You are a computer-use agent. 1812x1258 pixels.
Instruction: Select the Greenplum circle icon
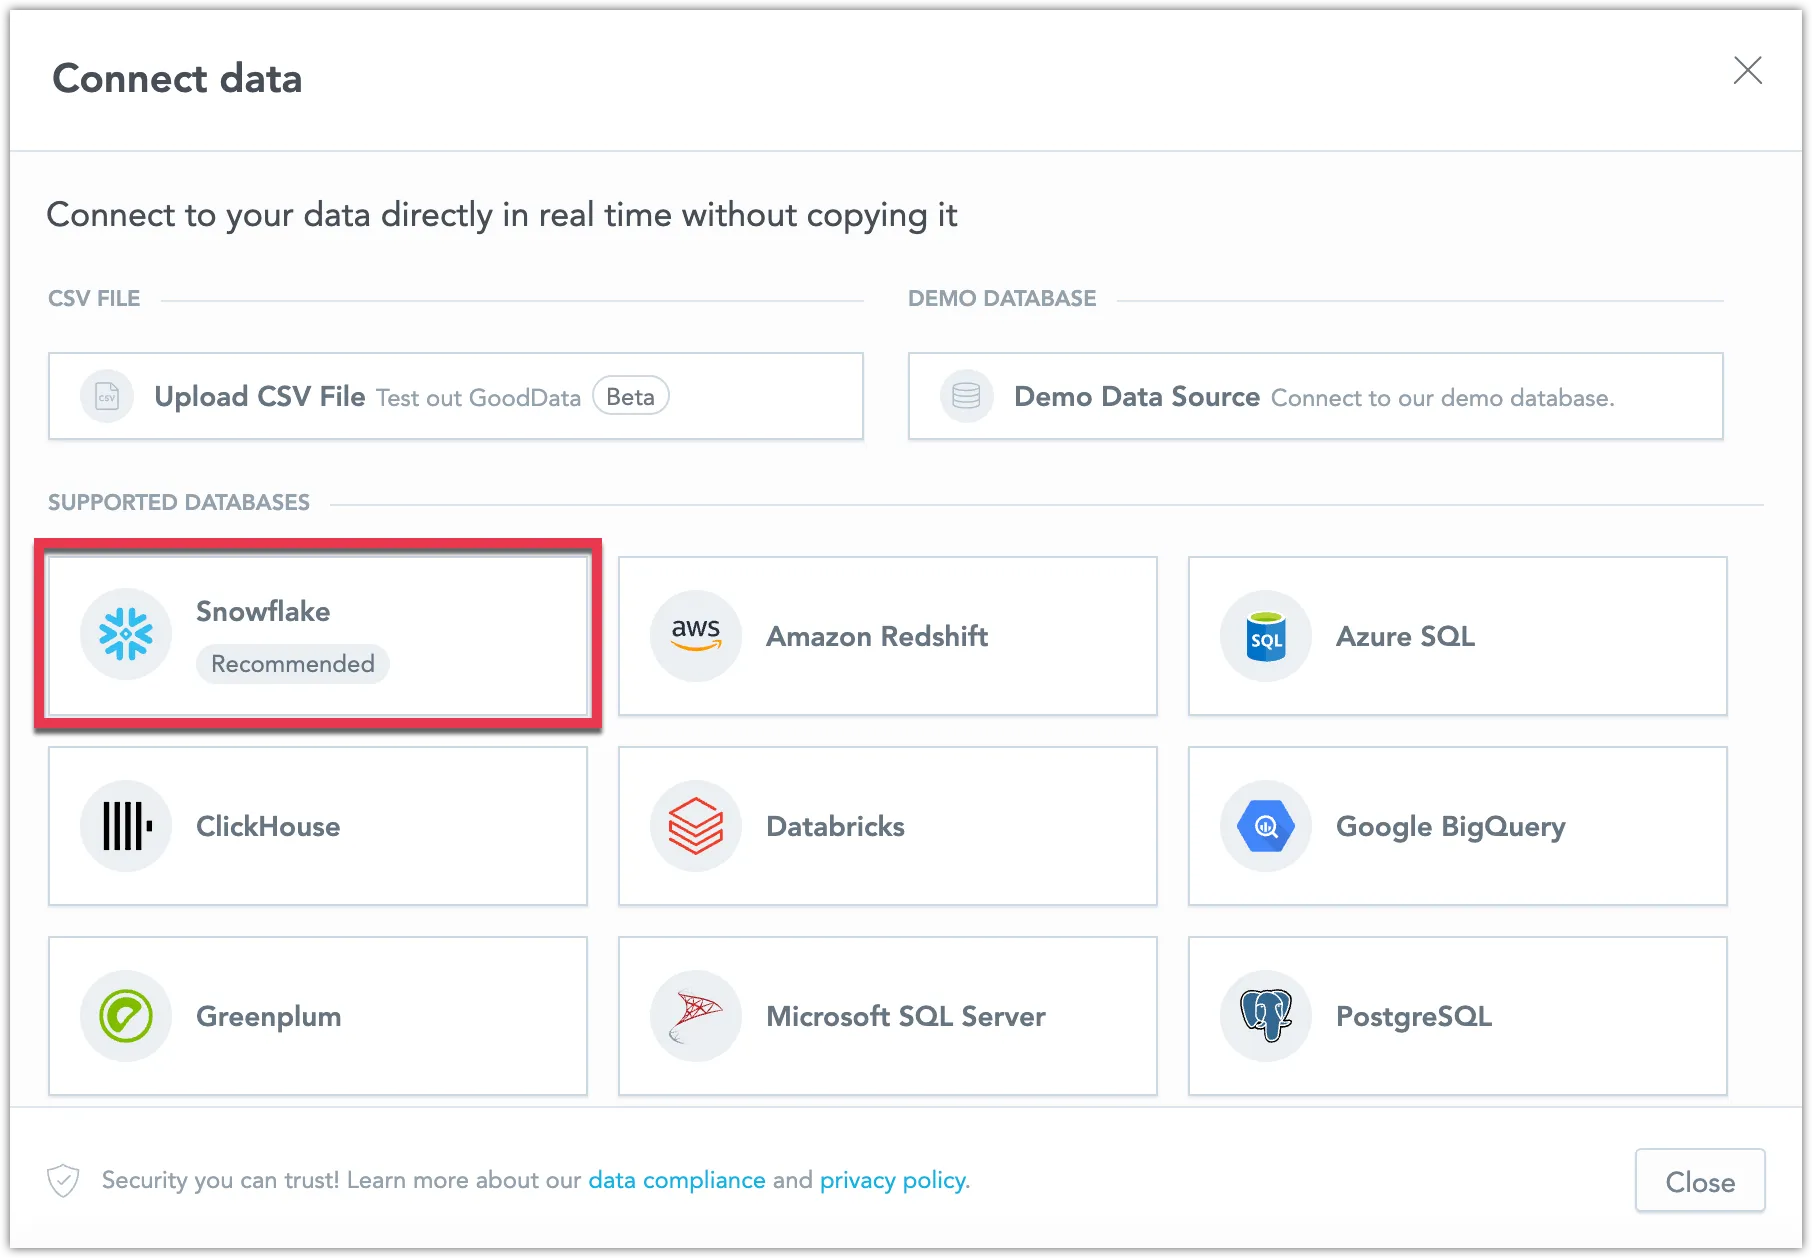click(126, 1016)
